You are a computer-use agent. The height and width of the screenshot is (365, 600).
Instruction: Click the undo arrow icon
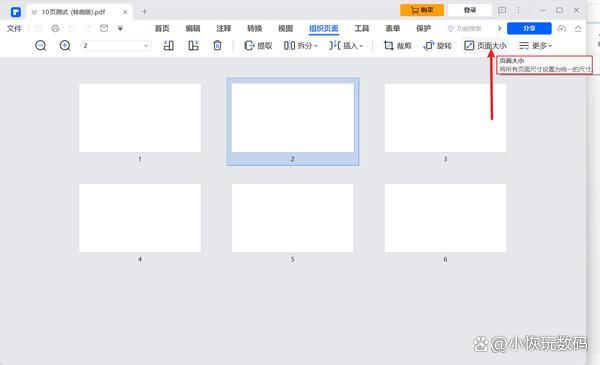click(72, 28)
